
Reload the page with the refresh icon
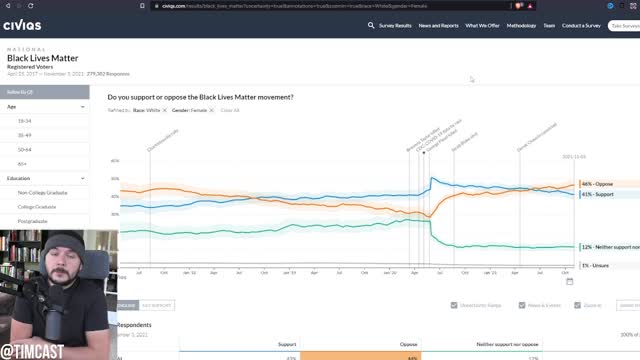click(x=31, y=6)
